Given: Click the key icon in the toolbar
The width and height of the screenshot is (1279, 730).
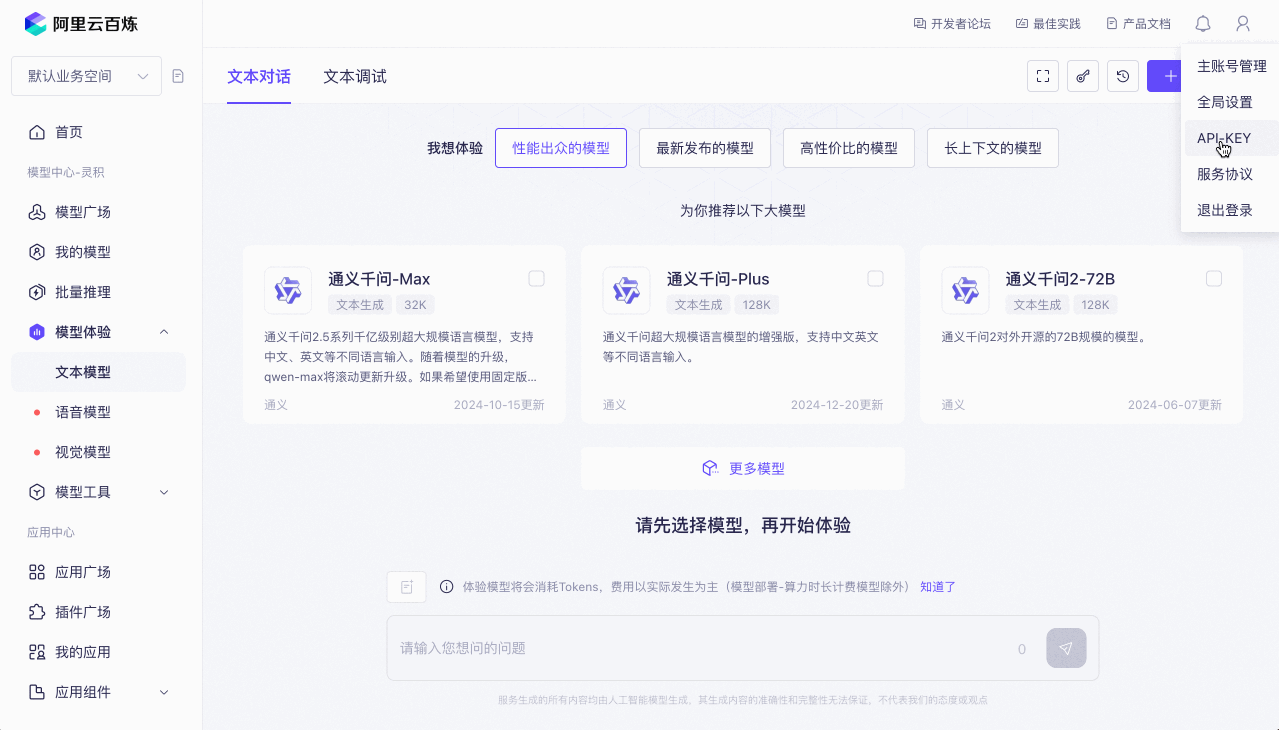Looking at the screenshot, I should click(x=1083, y=76).
